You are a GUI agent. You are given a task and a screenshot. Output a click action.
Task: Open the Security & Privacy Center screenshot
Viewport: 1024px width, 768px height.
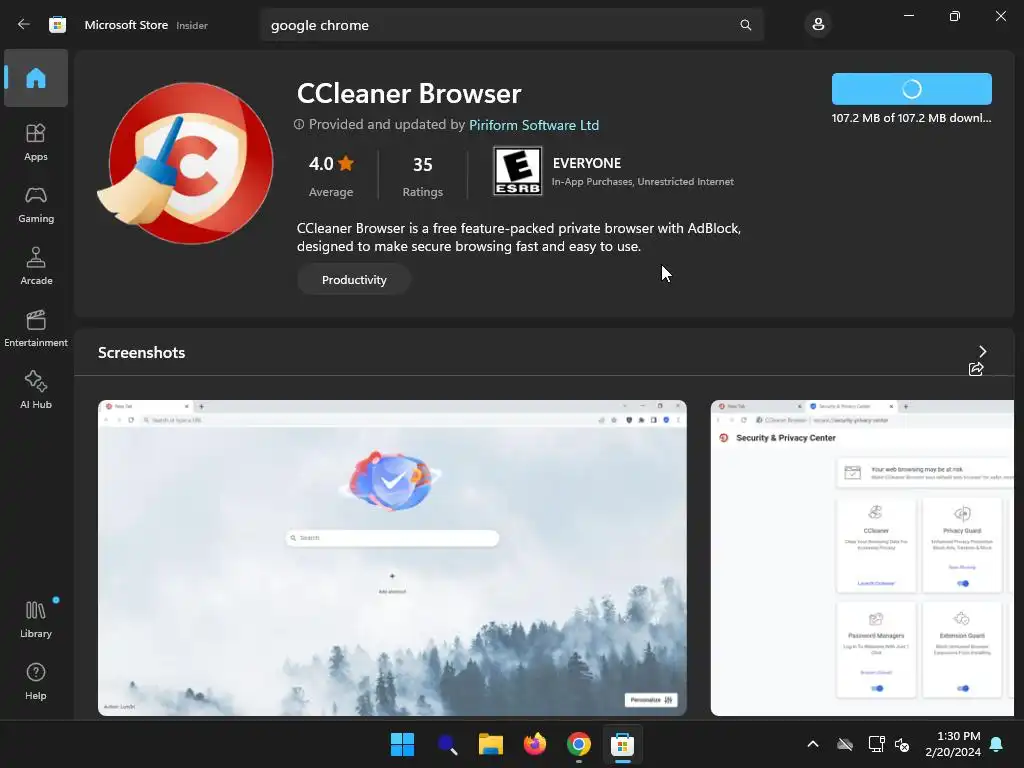(862, 558)
